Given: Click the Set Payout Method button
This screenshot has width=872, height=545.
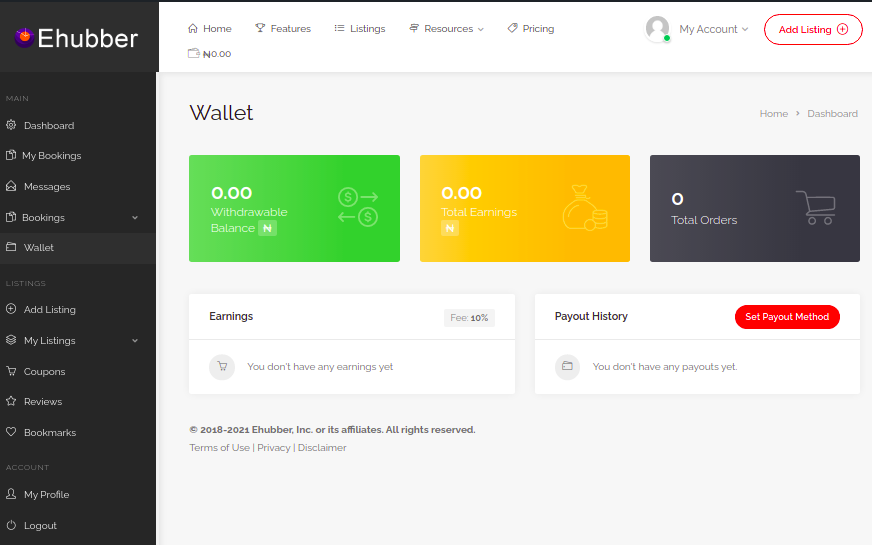Looking at the screenshot, I should pyautogui.click(x=787, y=317).
